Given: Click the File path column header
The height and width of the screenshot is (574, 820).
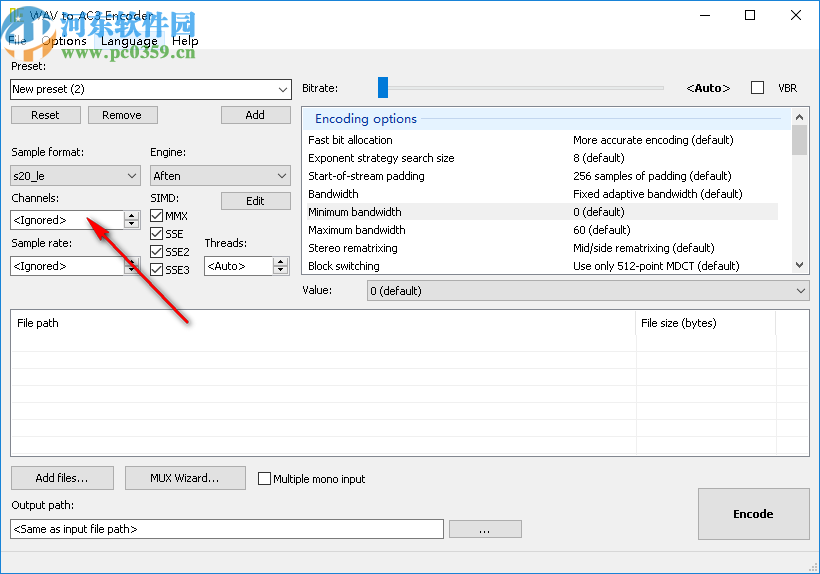Looking at the screenshot, I should pos(323,323).
